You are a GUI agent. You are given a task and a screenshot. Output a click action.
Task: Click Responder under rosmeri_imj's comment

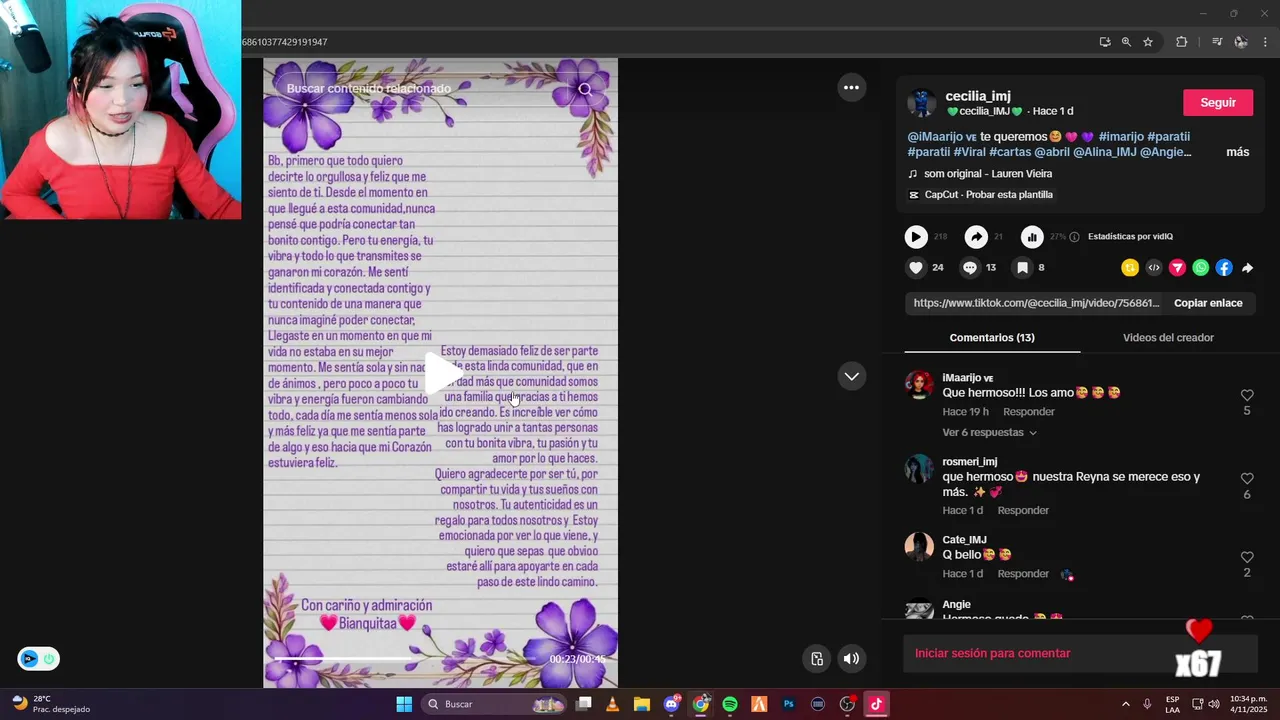(1023, 511)
